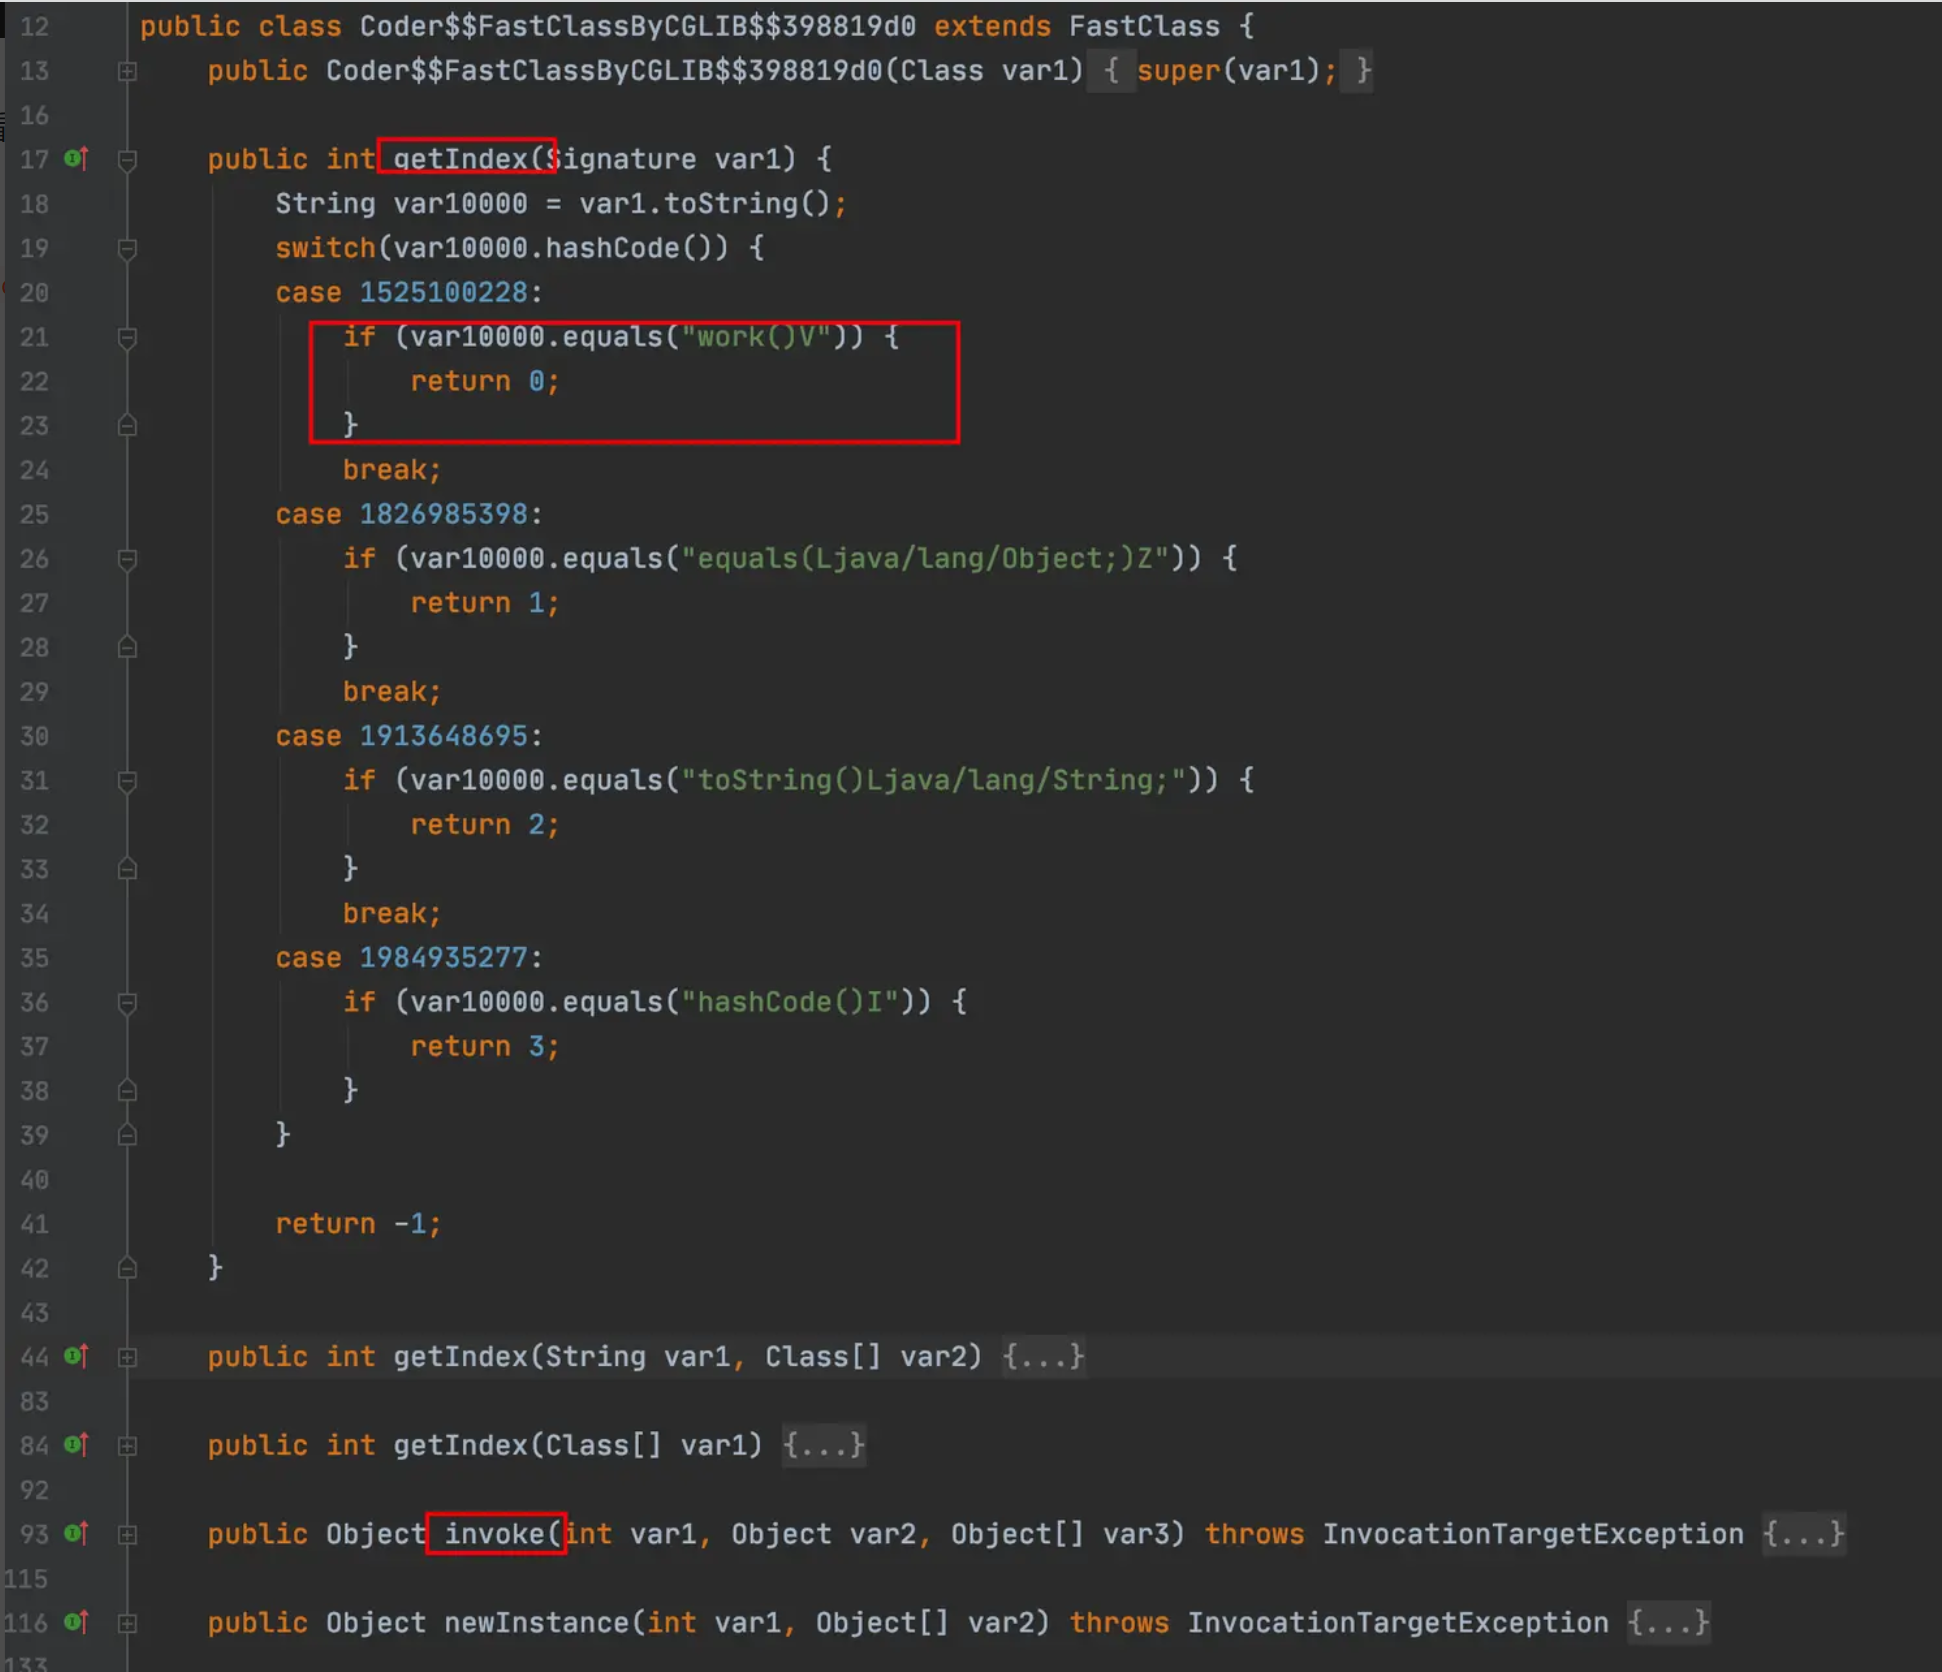Click the "hashCode()I" string literal
1942x1672 pixels.
[x=790, y=1001]
